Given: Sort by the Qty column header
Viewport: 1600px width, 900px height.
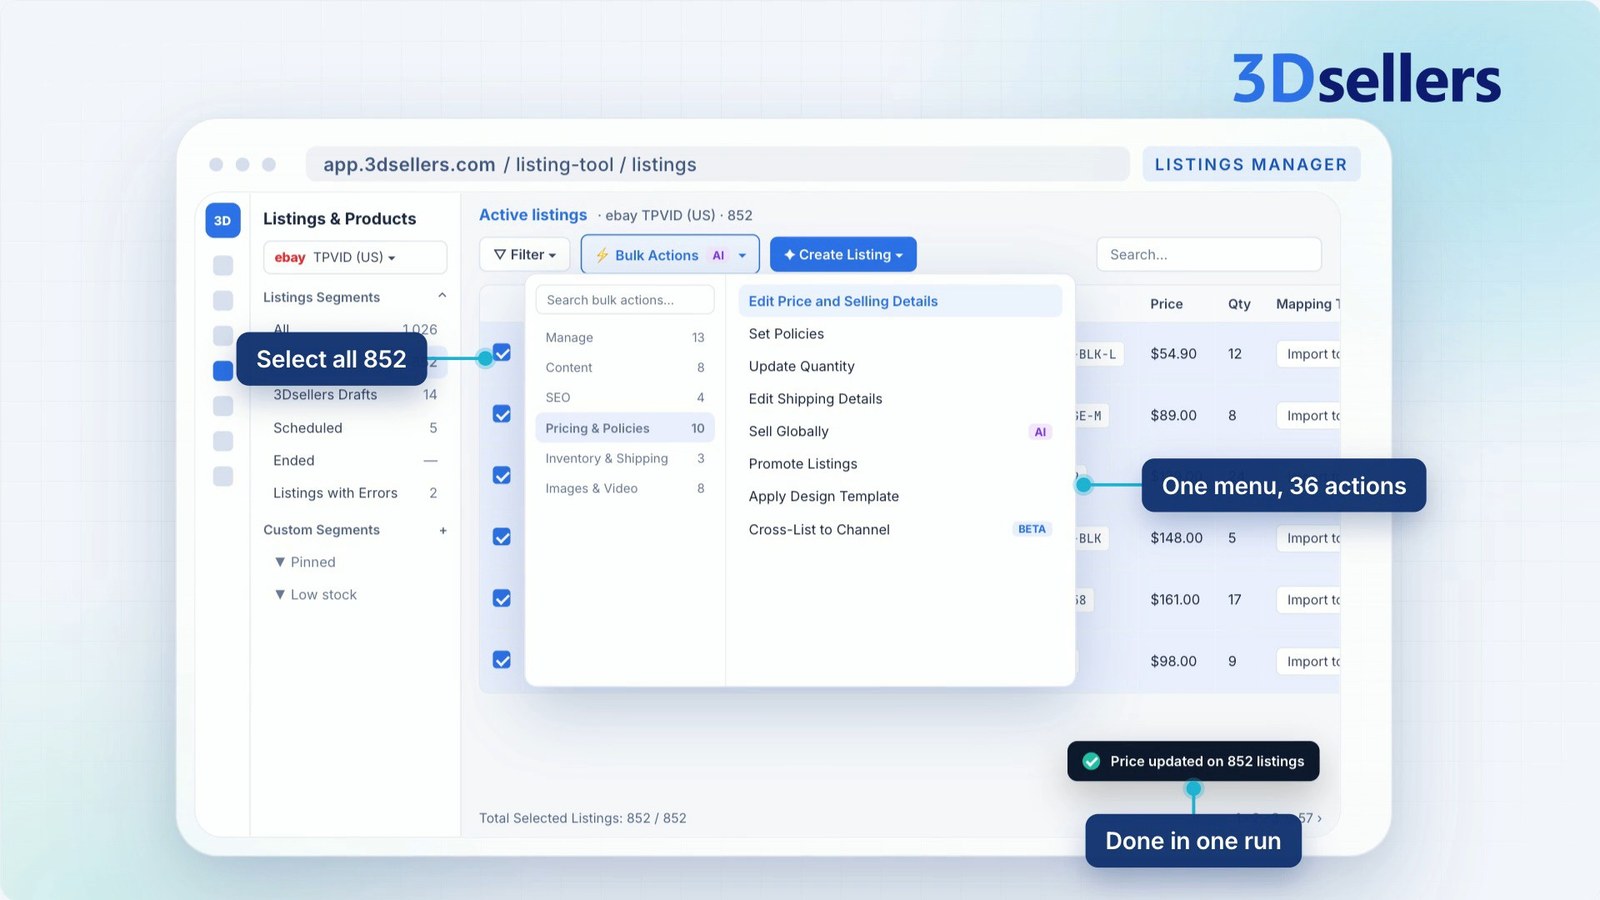Looking at the screenshot, I should coord(1239,304).
